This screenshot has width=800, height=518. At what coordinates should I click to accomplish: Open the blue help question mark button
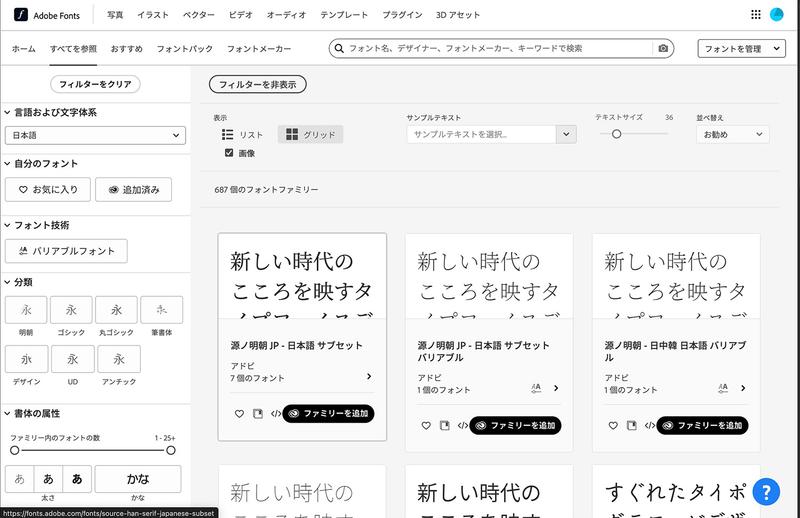[x=765, y=491]
